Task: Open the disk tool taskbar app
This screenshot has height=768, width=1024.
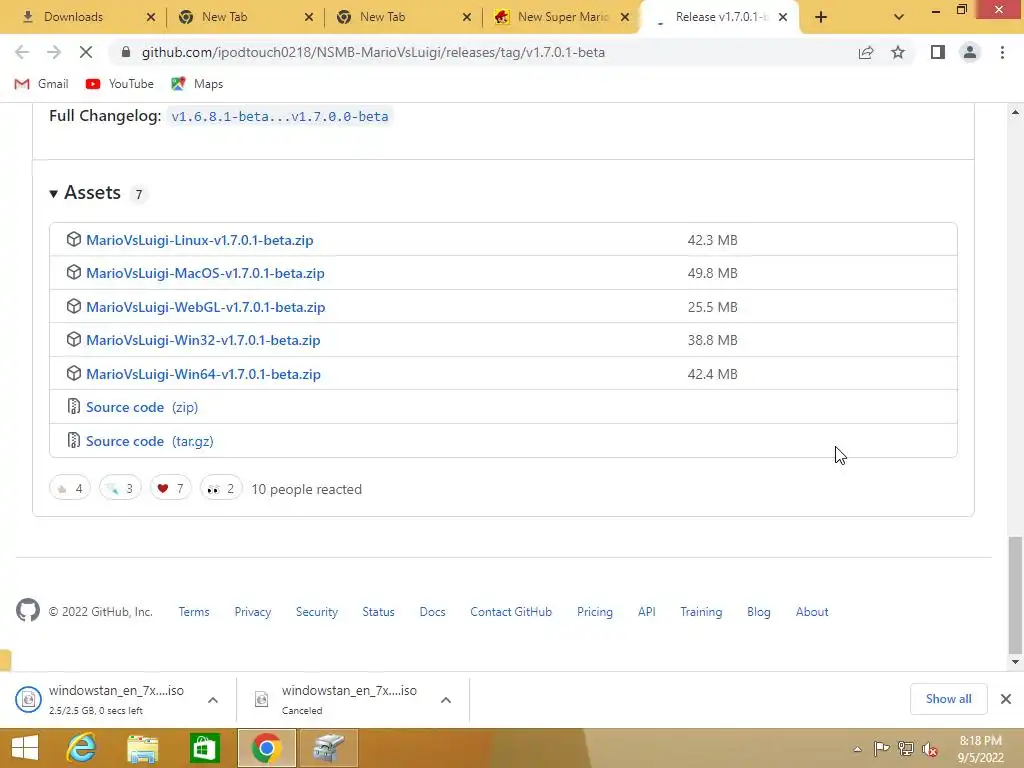Action: [328, 748]
